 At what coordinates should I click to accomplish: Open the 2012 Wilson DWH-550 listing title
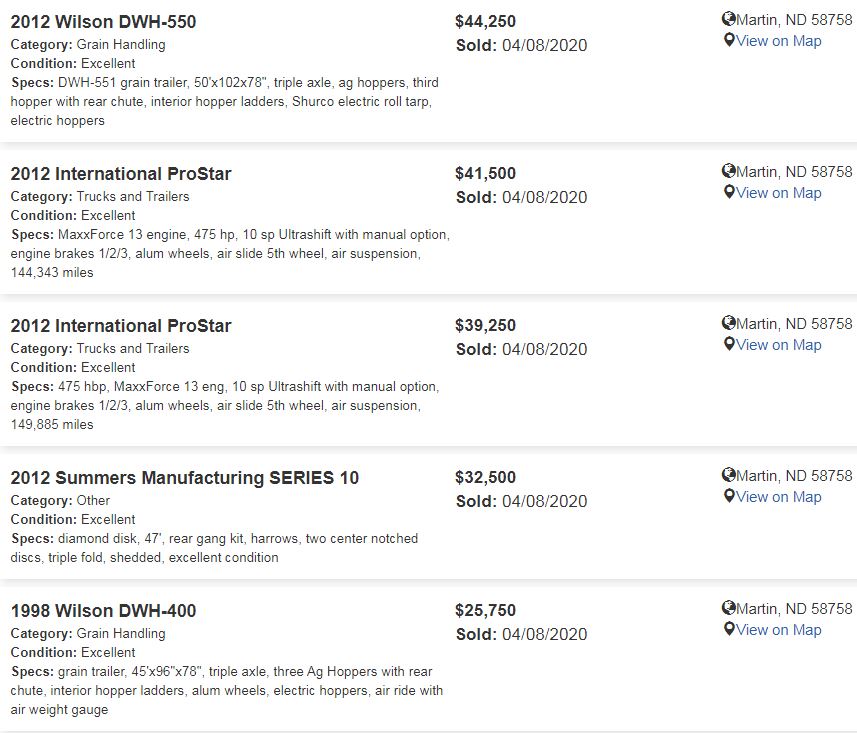click(x=103, y=22)
